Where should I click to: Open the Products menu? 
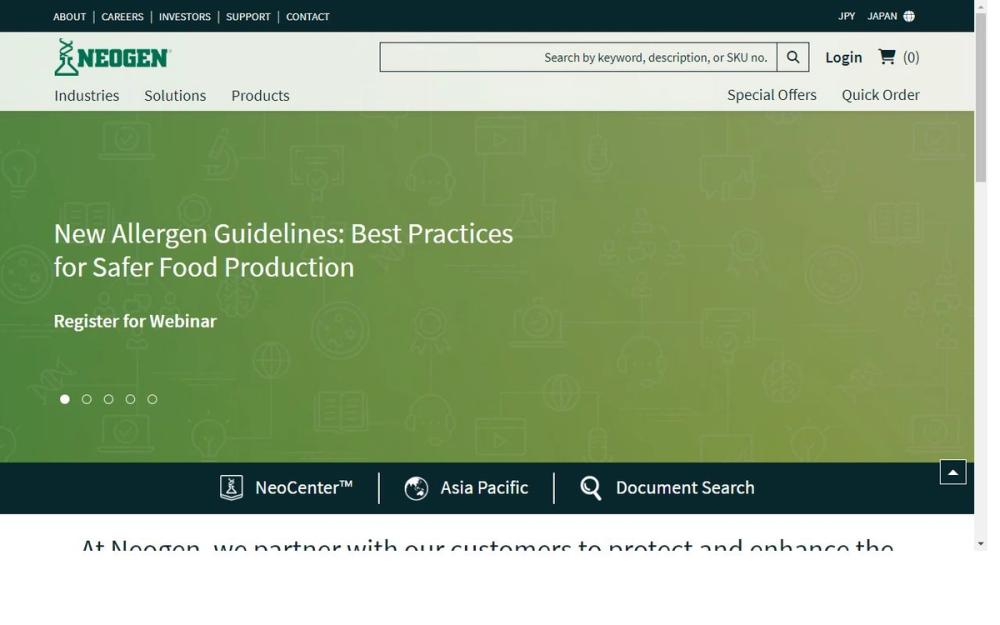click(260, 96)
